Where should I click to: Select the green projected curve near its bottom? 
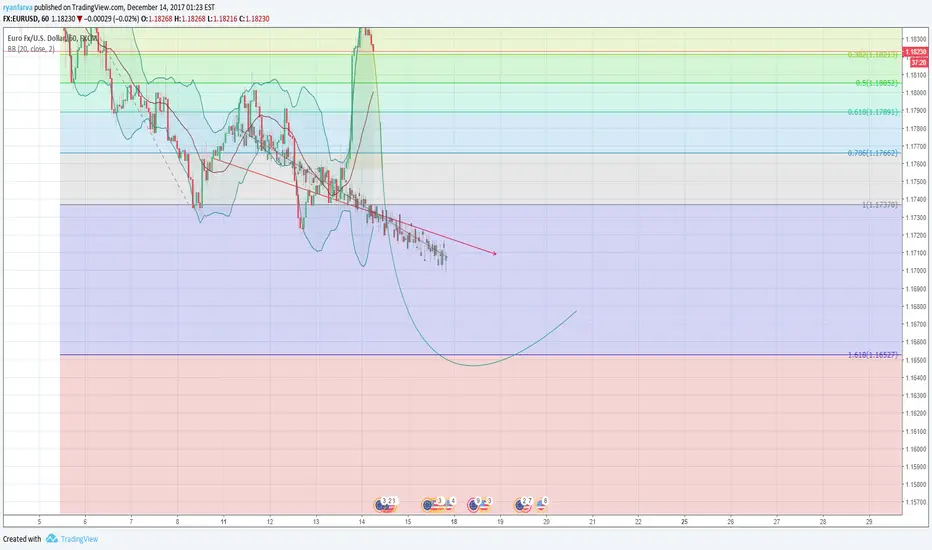[x=474, y=364]
